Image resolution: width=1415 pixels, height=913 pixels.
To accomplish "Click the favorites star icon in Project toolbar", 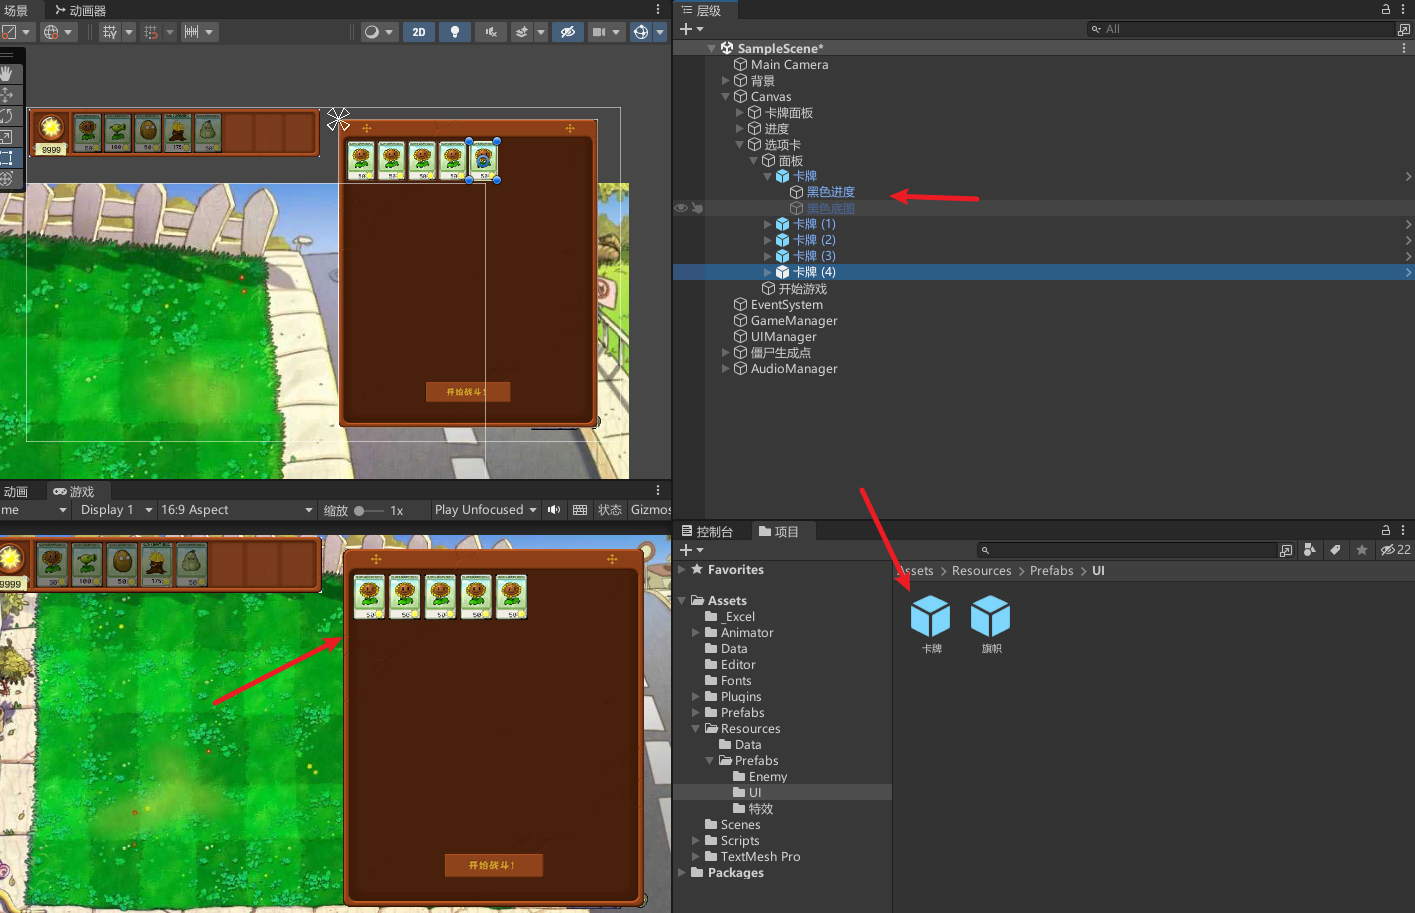I will point(1361,550).
